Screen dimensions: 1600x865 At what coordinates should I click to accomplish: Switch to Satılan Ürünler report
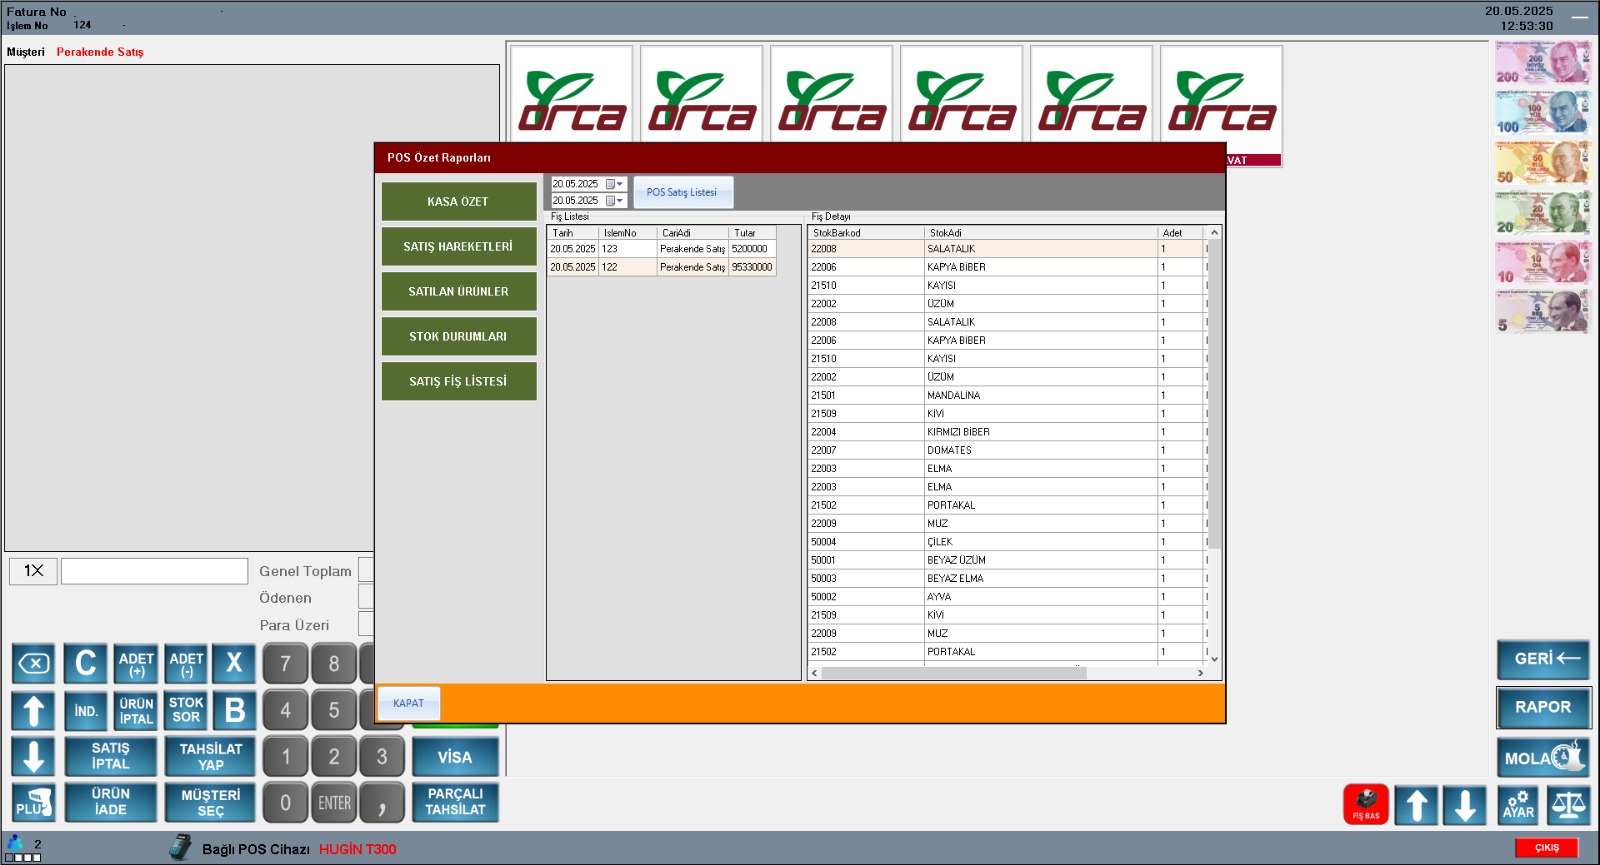458,292
